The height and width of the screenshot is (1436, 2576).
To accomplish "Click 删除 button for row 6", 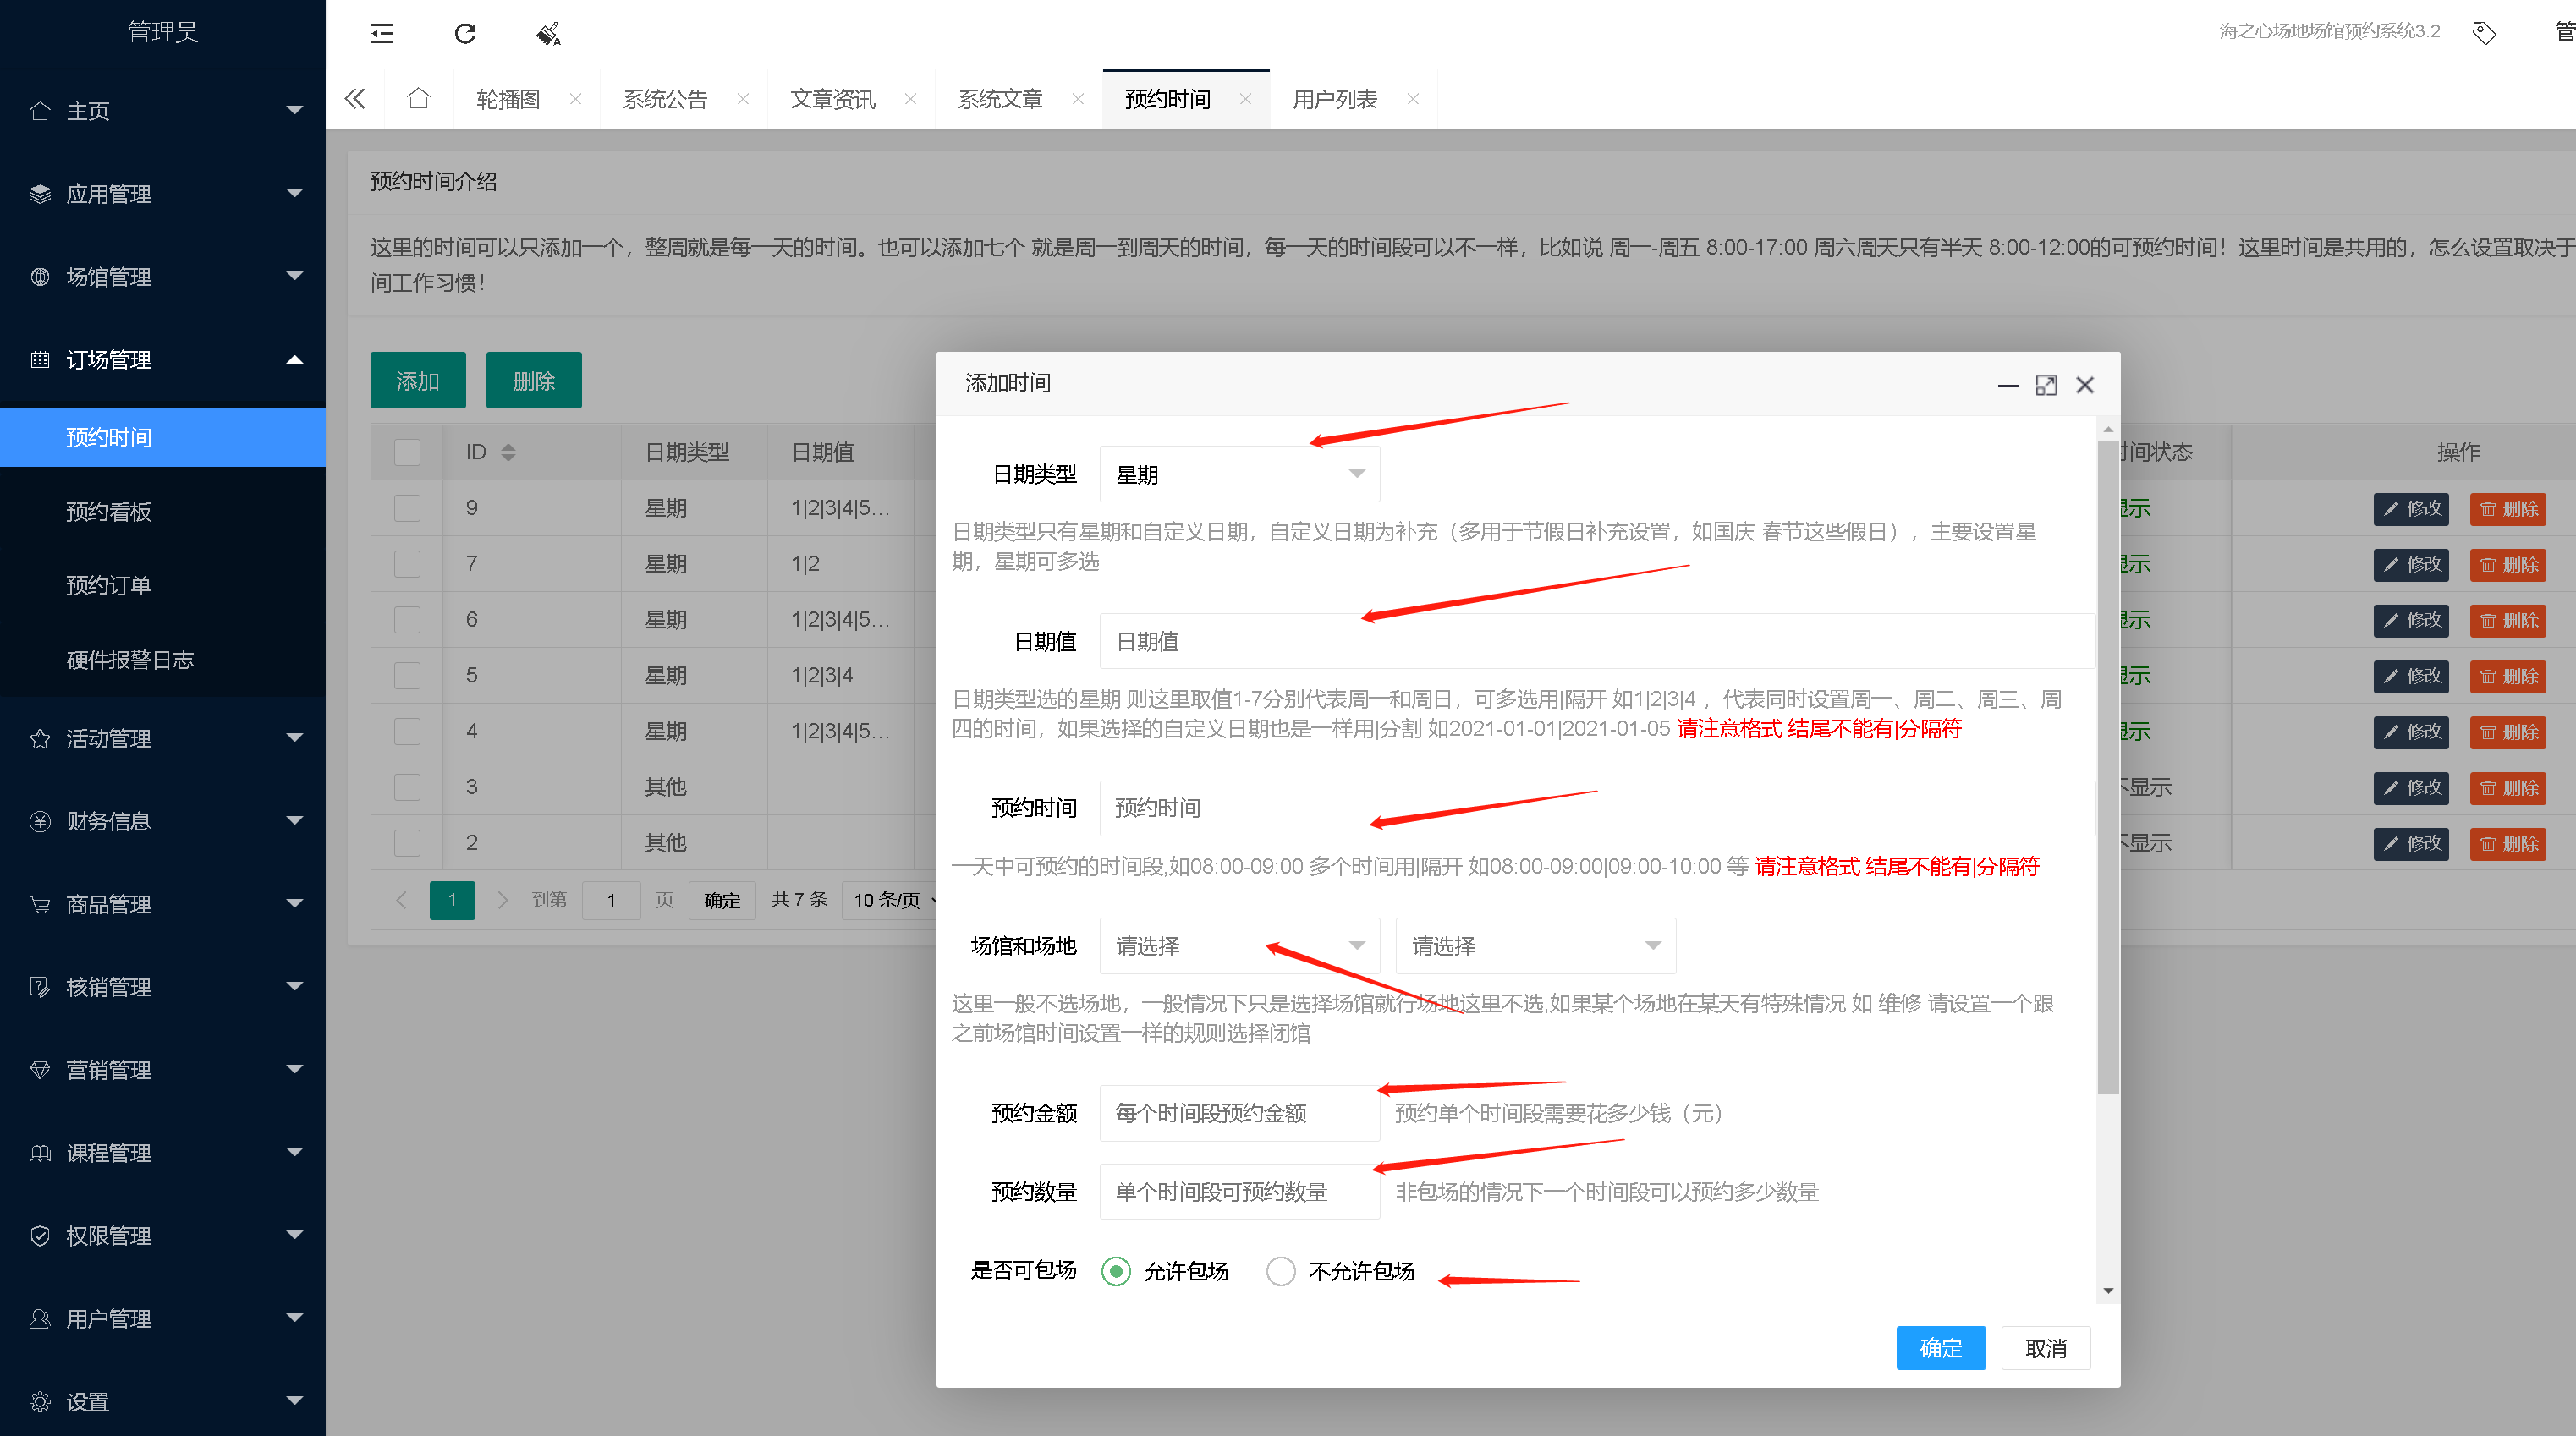I will click(x=2508, y=621).
